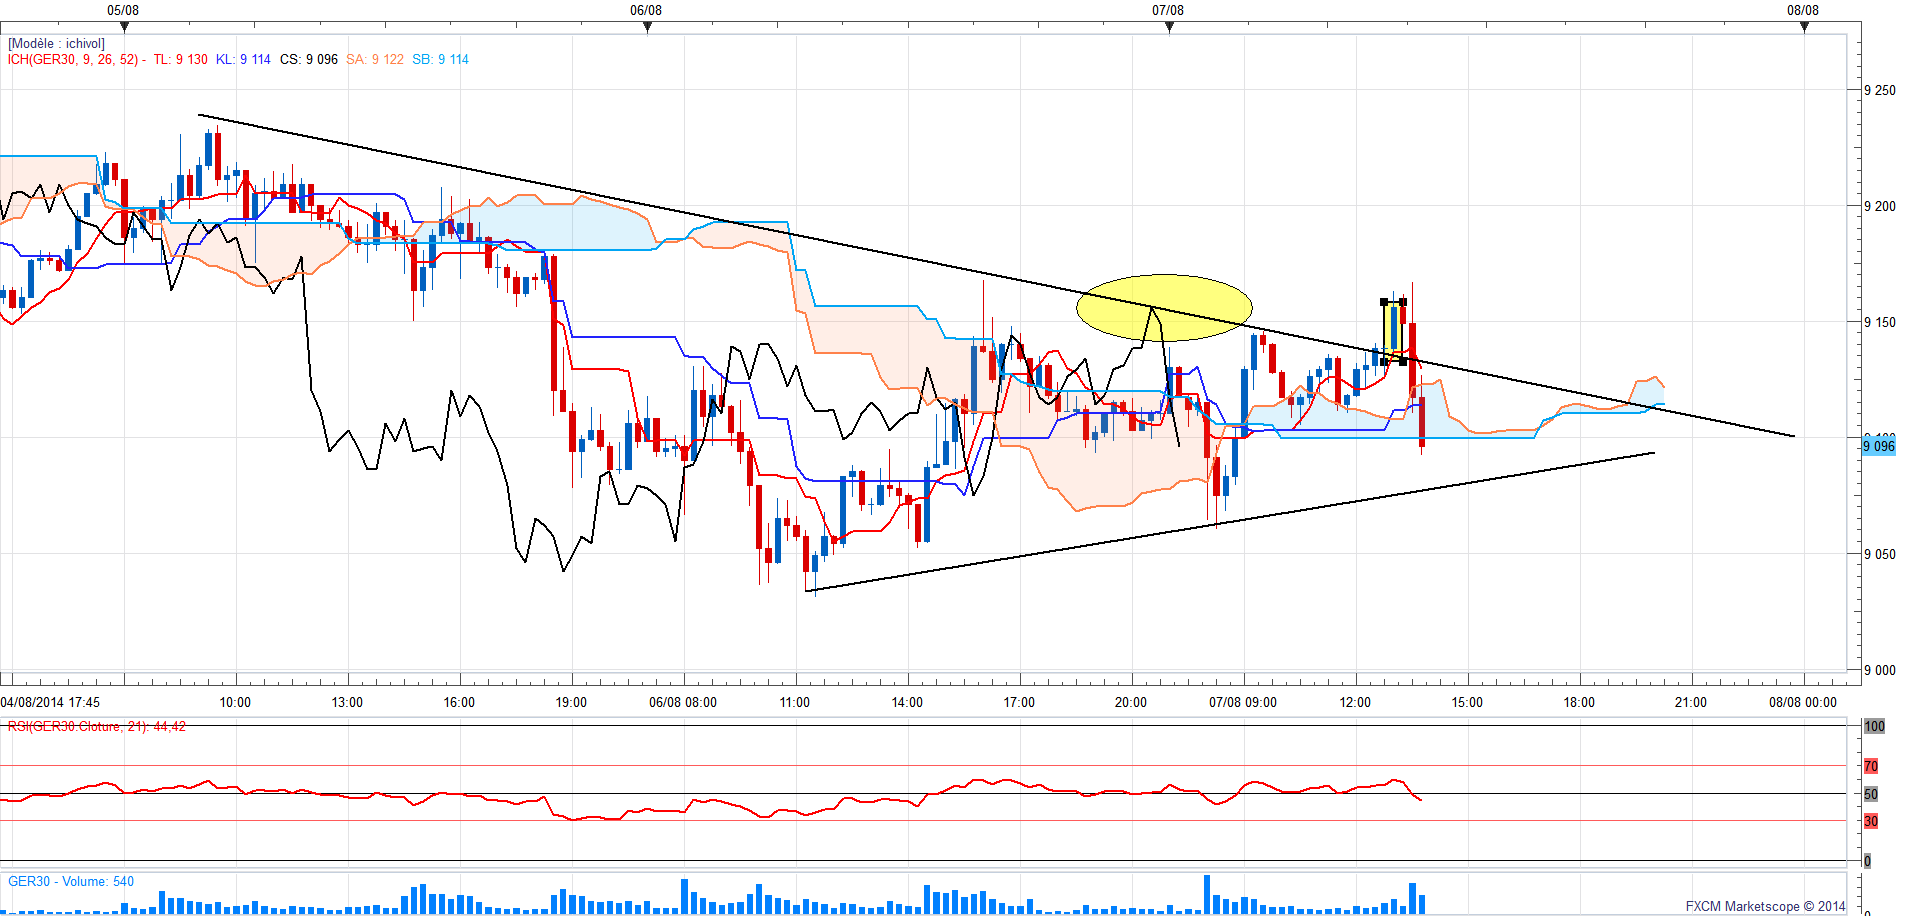Select the red RSI 70 level label
Image resolution: width=1919 pixels, height=916 pixels.
pyautogui.click(x=1871, y=766)
